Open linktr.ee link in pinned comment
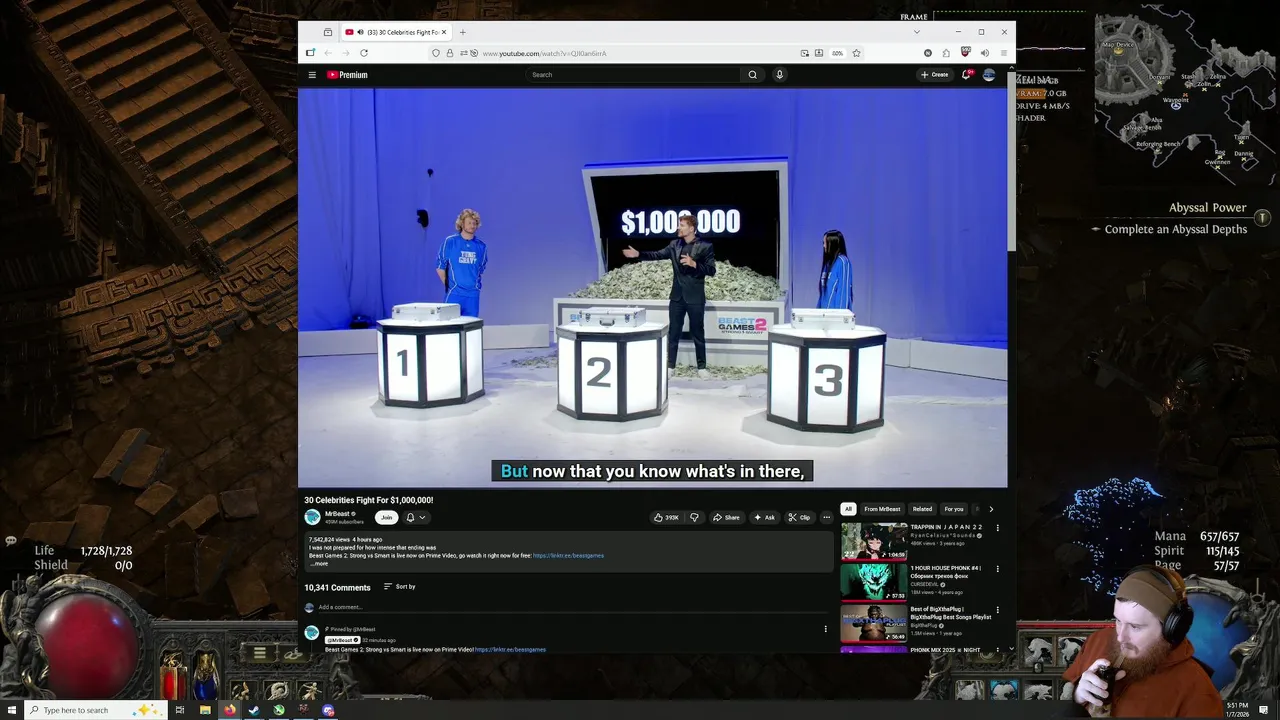The height and width of the screenshot is (720, 1280). [510, 649]
